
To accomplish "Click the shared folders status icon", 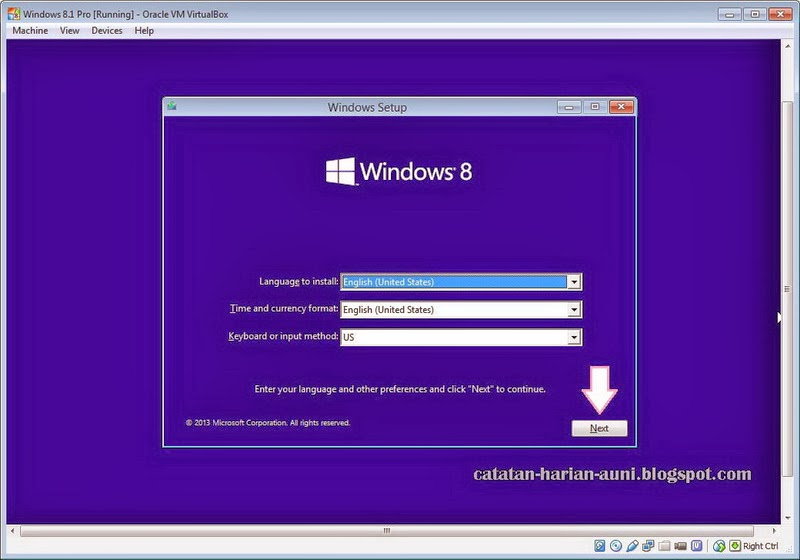I will (664, 546).
